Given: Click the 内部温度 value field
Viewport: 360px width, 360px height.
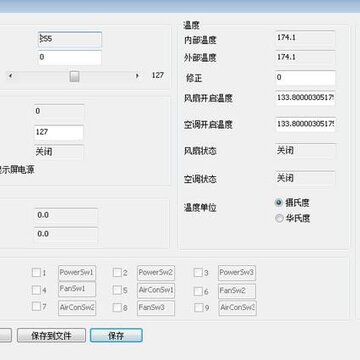Looking at the screenshot, I should (305, 38).
